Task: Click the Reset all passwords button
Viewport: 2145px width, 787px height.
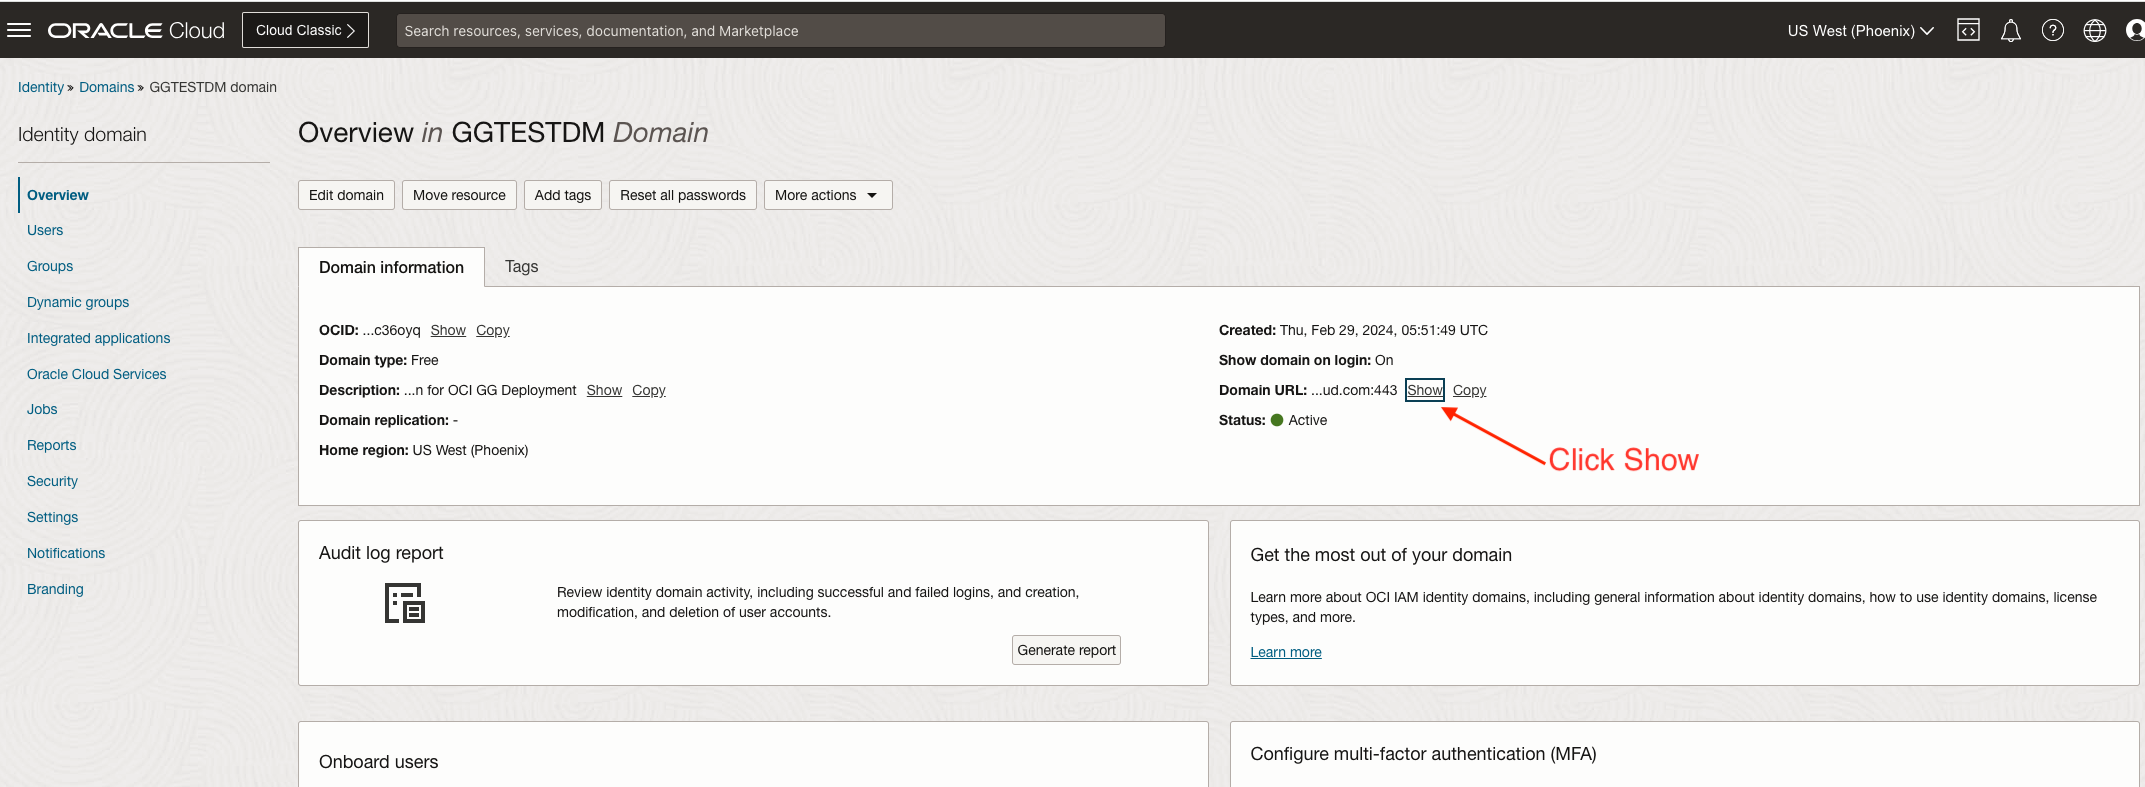Action: point(682,195)
